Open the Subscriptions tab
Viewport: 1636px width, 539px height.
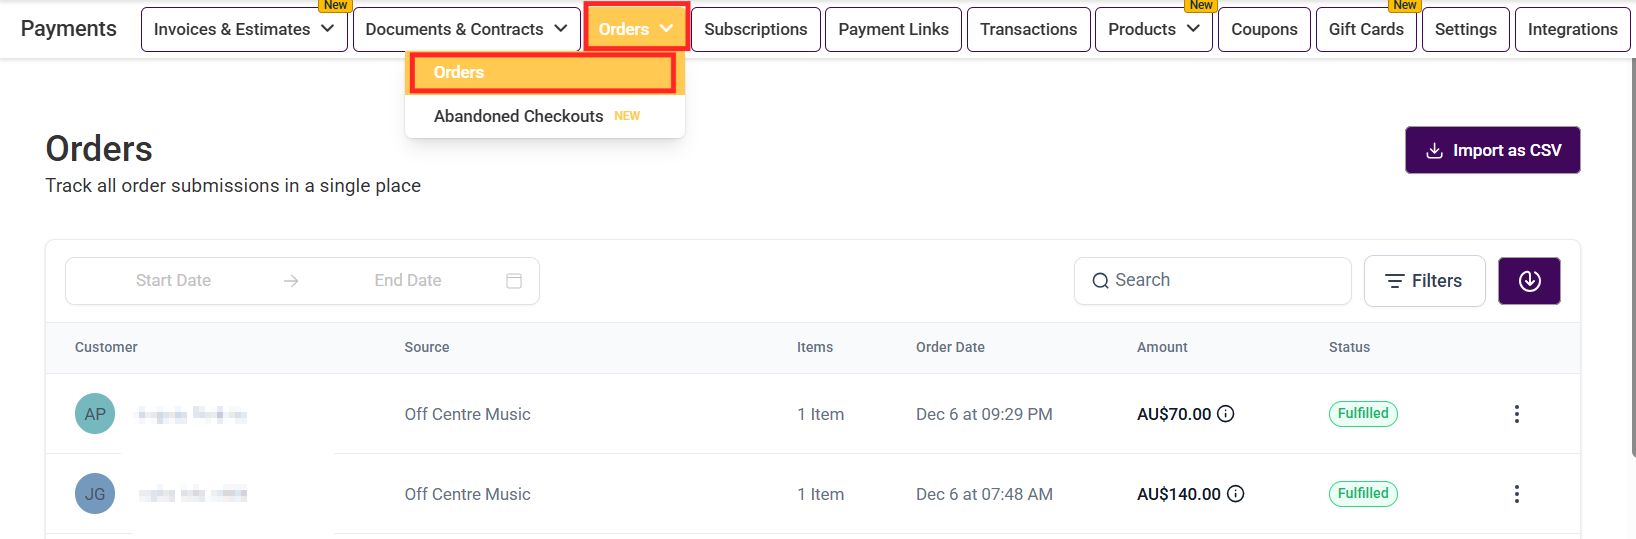[755, 29]
